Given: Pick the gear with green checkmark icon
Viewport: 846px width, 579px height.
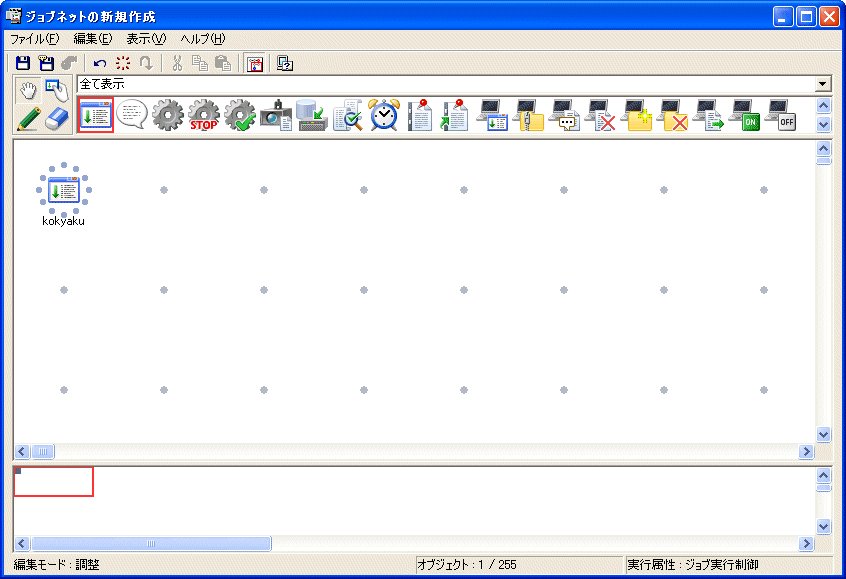Looking at the screenshot, I should click(x=240, y=115).
